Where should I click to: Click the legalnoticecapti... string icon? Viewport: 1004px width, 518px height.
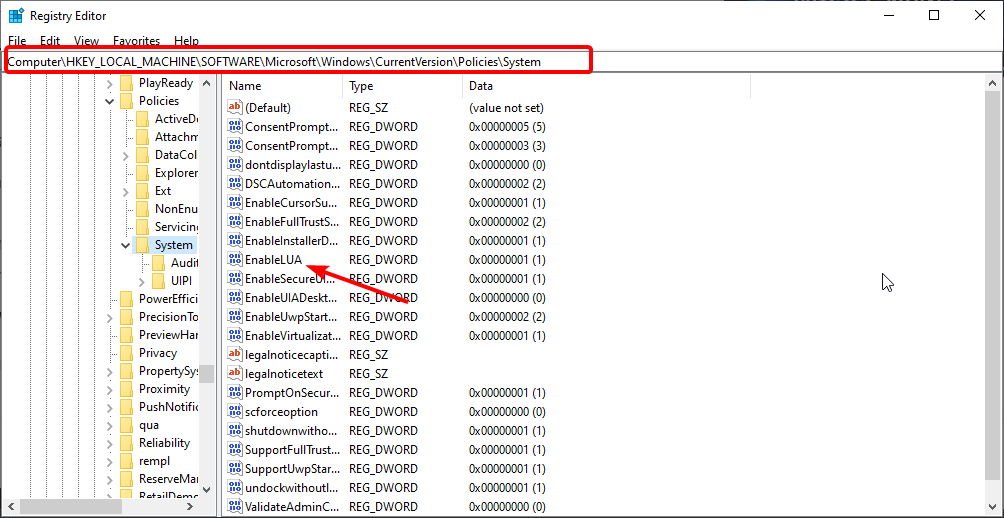[235, 354]
